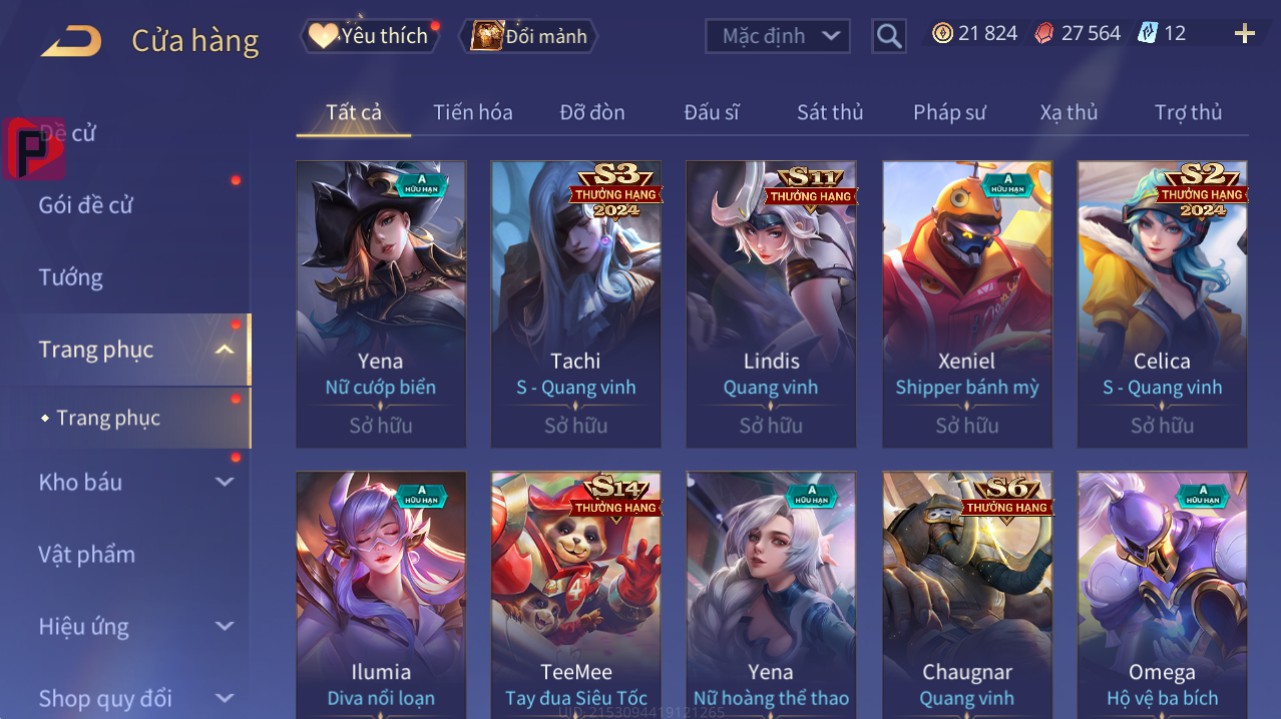This screenshot has height=719, width=1281.
Task: Open the Mặc định sort dropdown
Action: (x=778, y=36)
